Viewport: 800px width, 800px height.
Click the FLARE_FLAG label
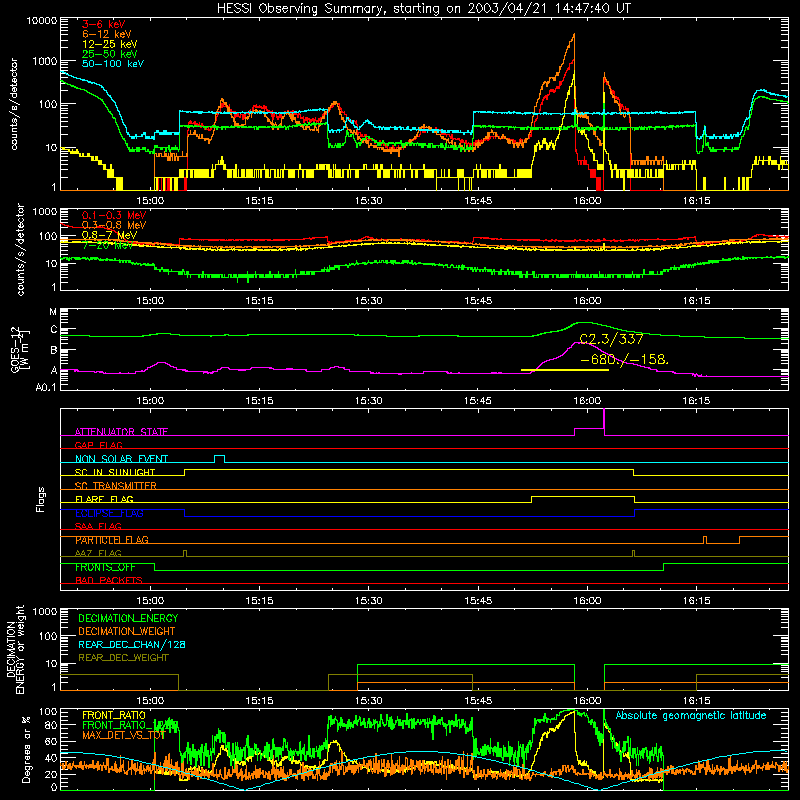pos(104,499)
